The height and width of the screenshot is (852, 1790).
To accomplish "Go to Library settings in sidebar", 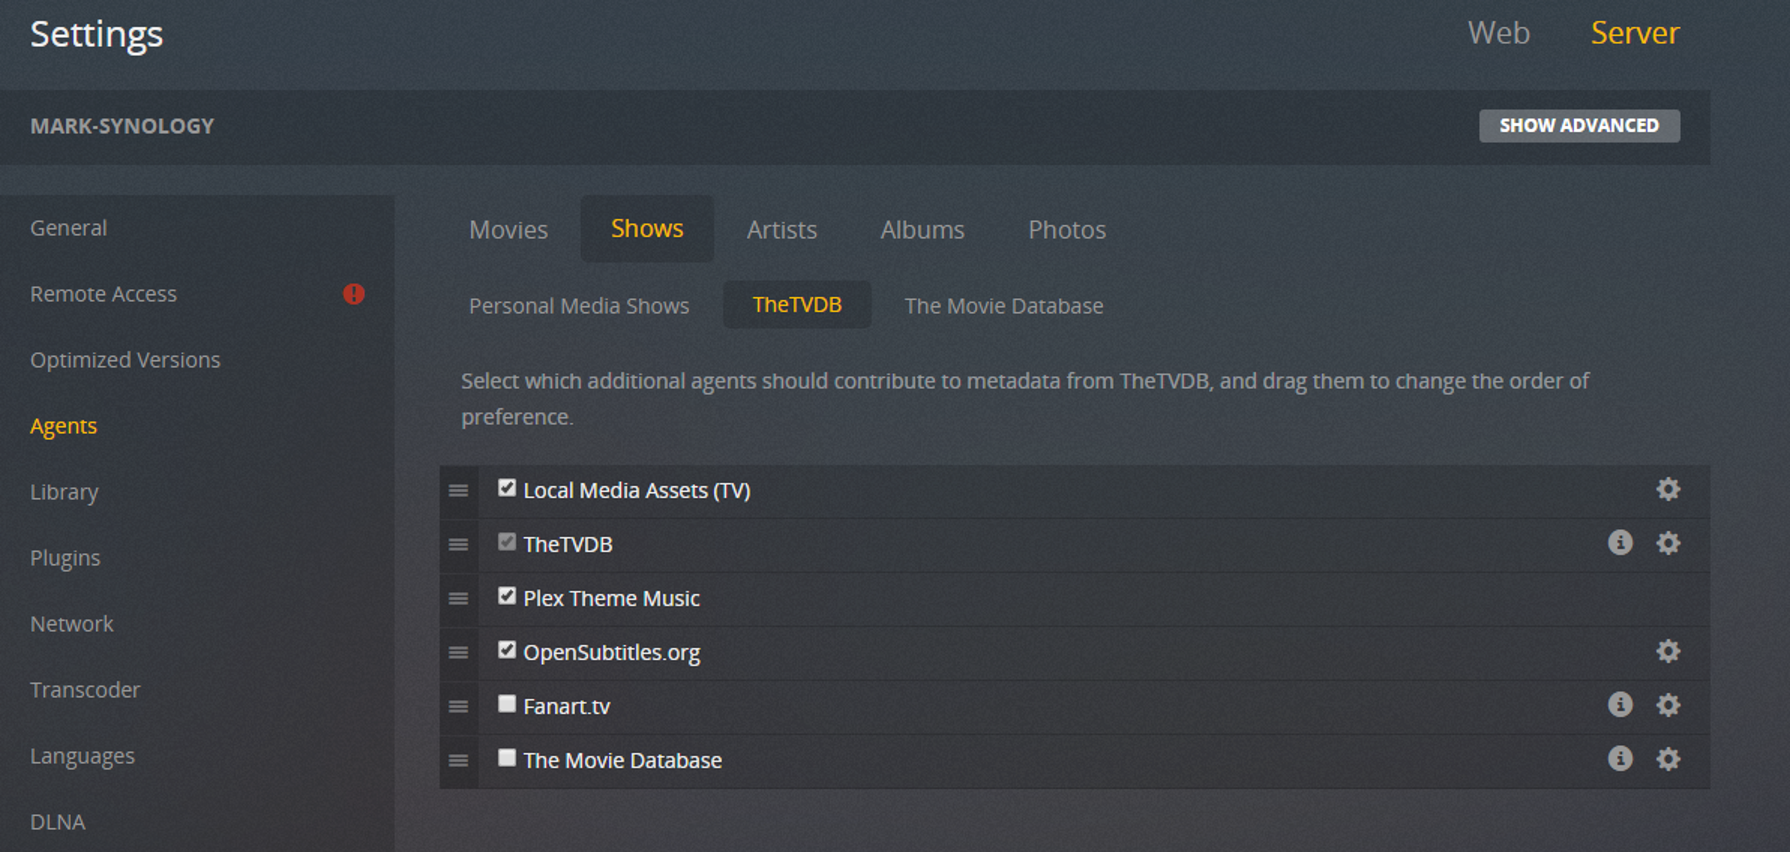I will coord(64,492).
